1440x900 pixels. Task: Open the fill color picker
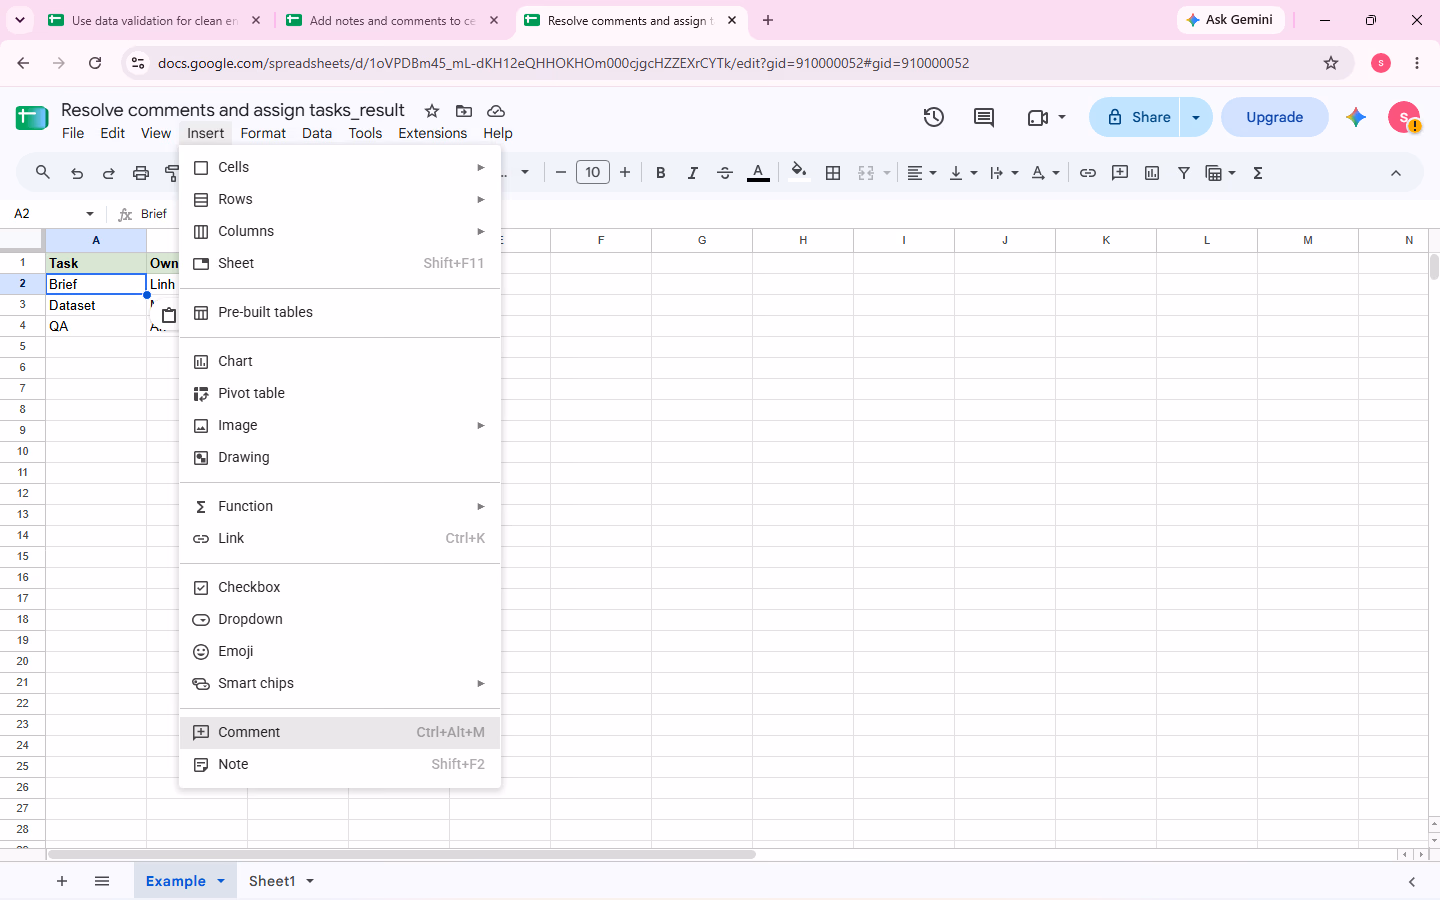[x=799, y=172]
